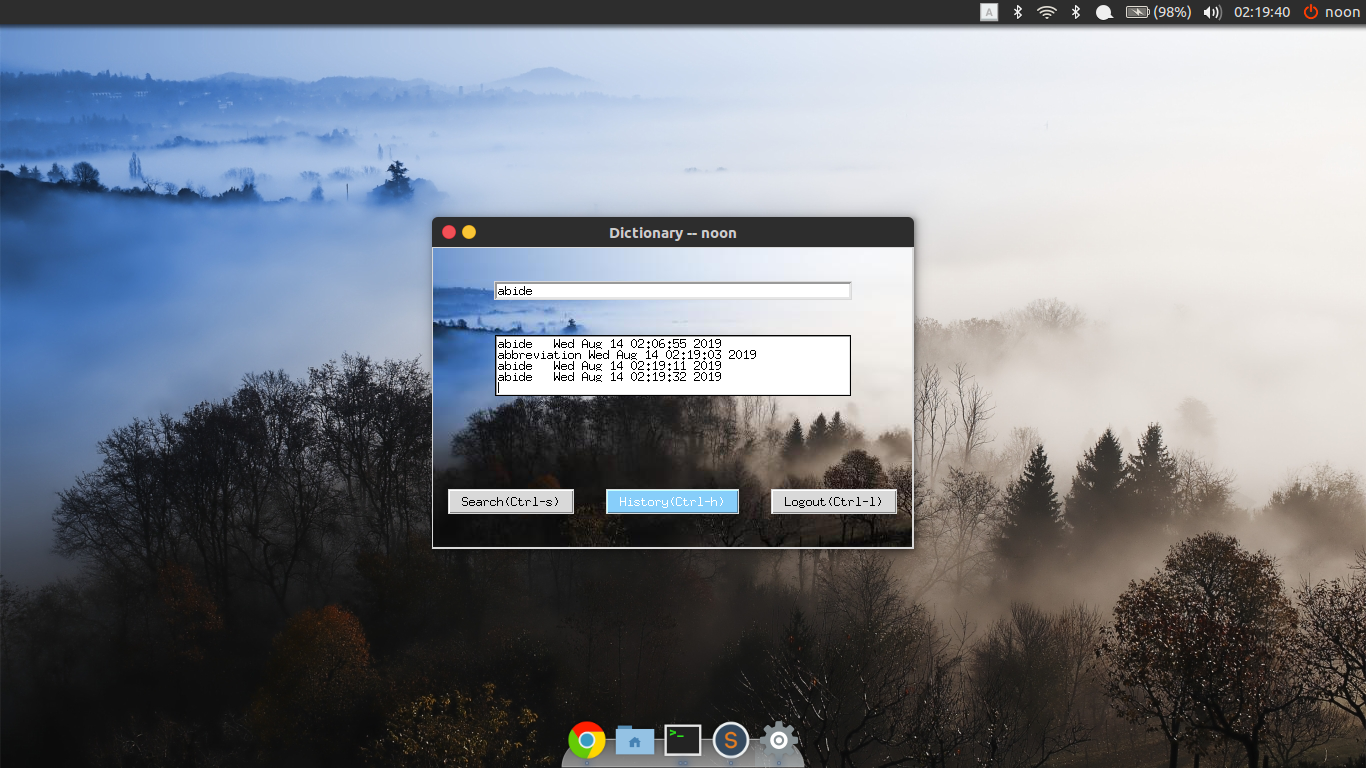Launch Google Chrome from the dock
This screenshot has height=768, width=1366.
[587, 741]
